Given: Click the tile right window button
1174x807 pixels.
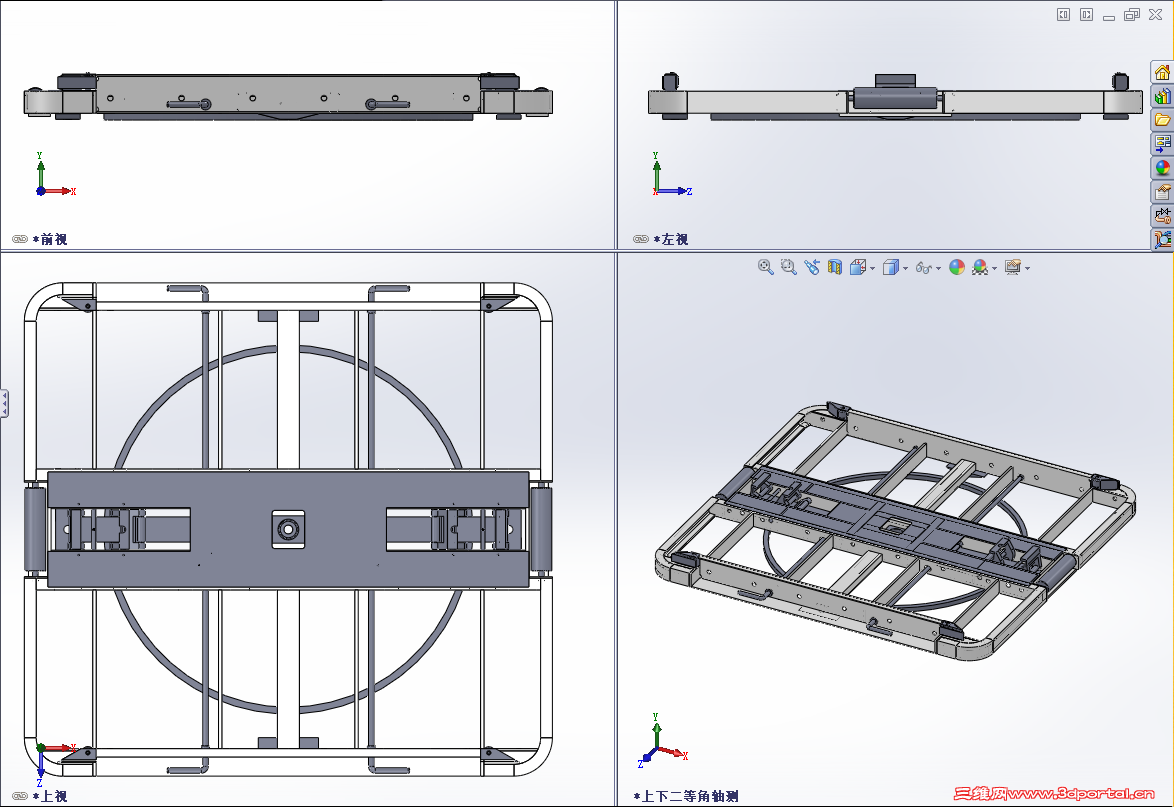Looking at the screenshot, I should coord(1086,14).
